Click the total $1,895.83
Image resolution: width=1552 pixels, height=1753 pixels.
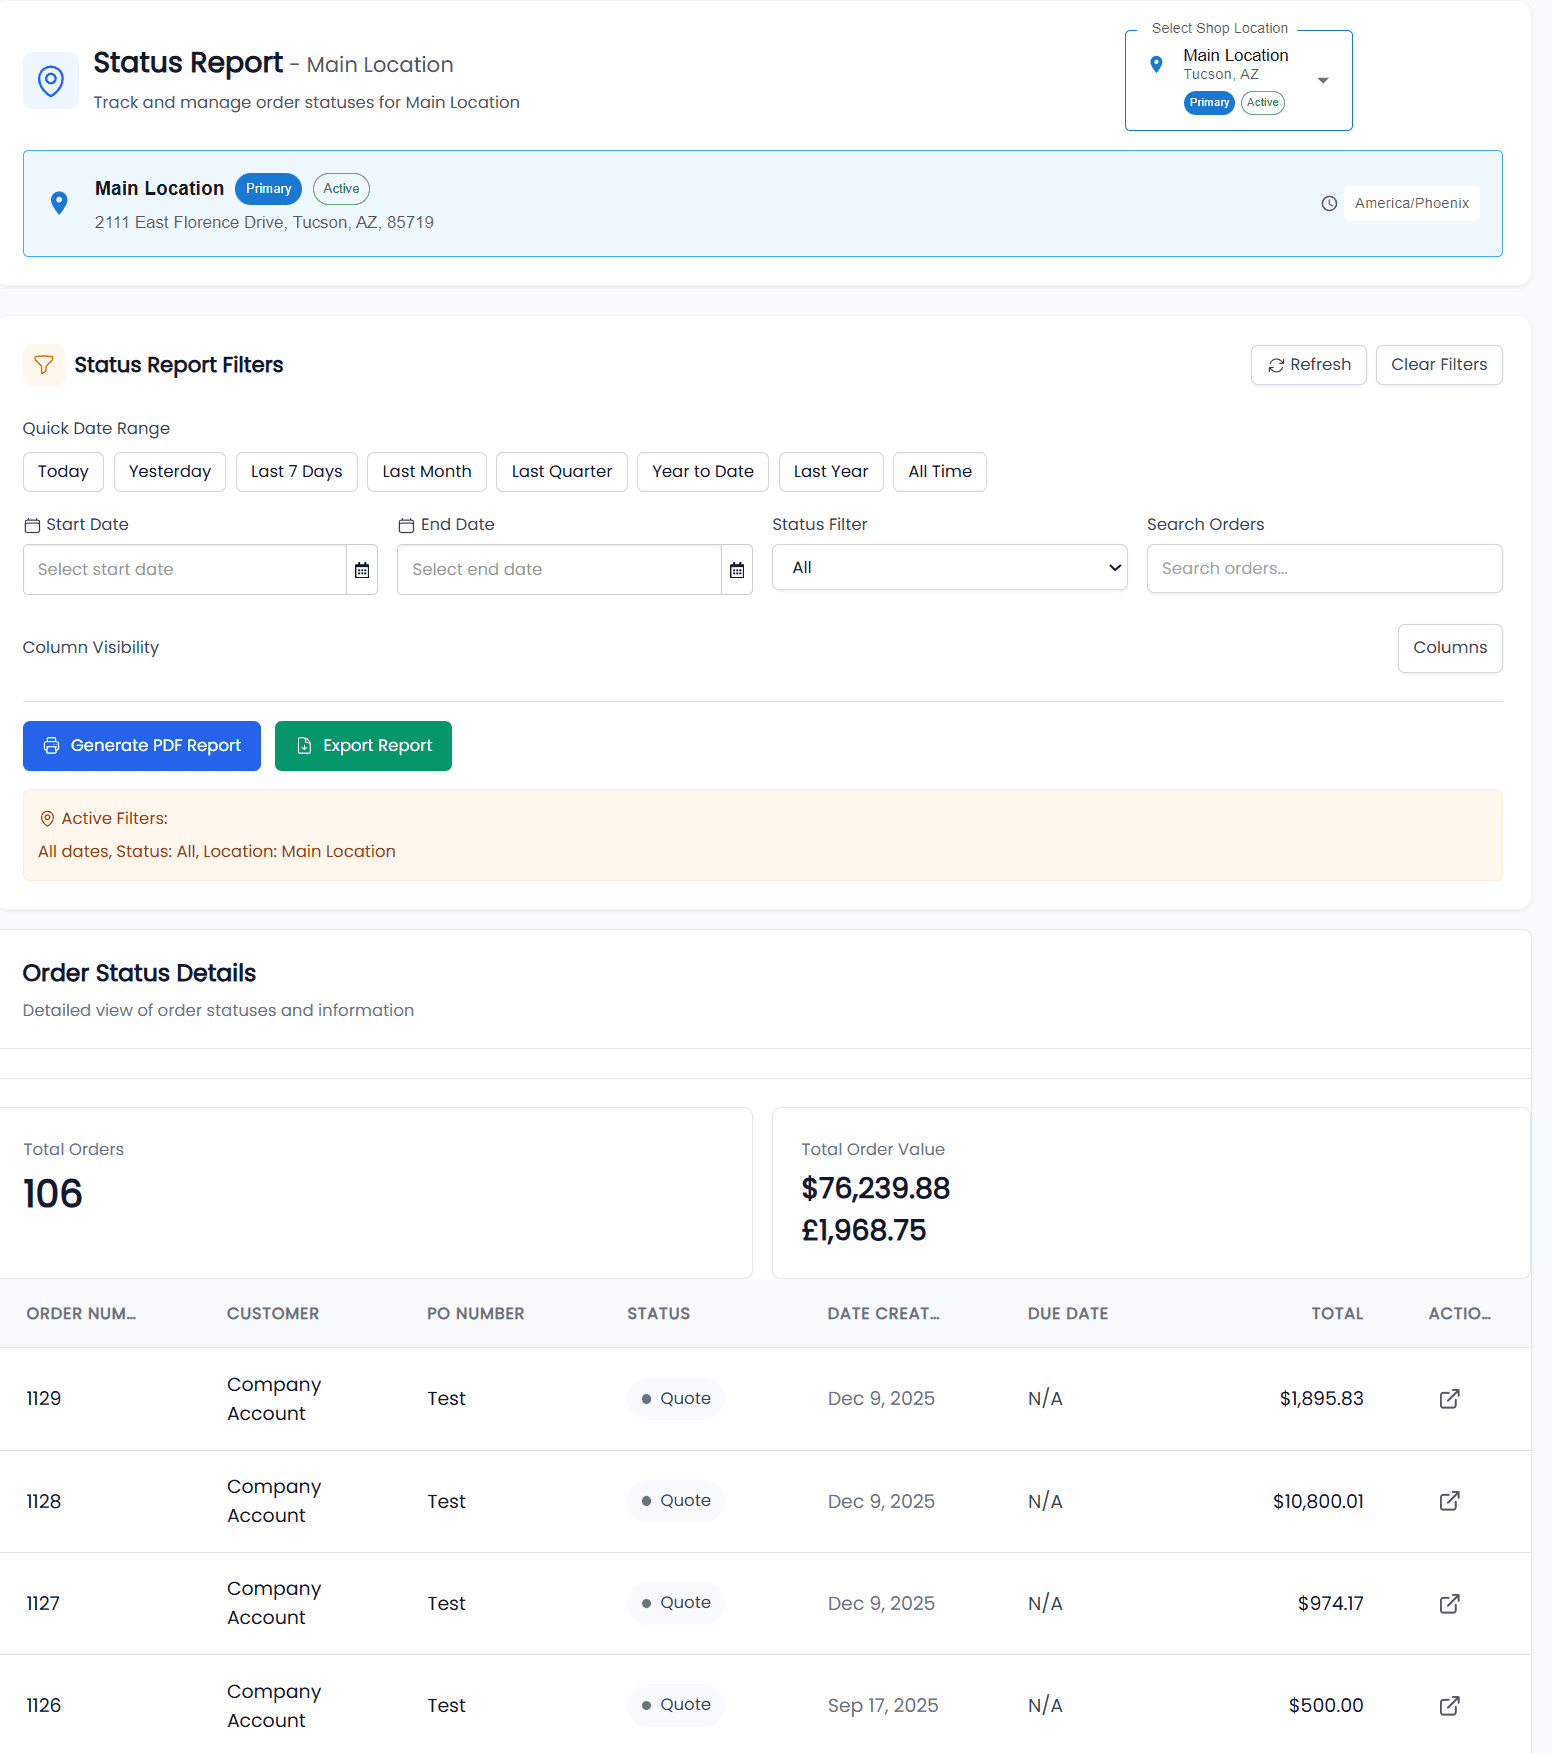[x=1321, y=1399]
